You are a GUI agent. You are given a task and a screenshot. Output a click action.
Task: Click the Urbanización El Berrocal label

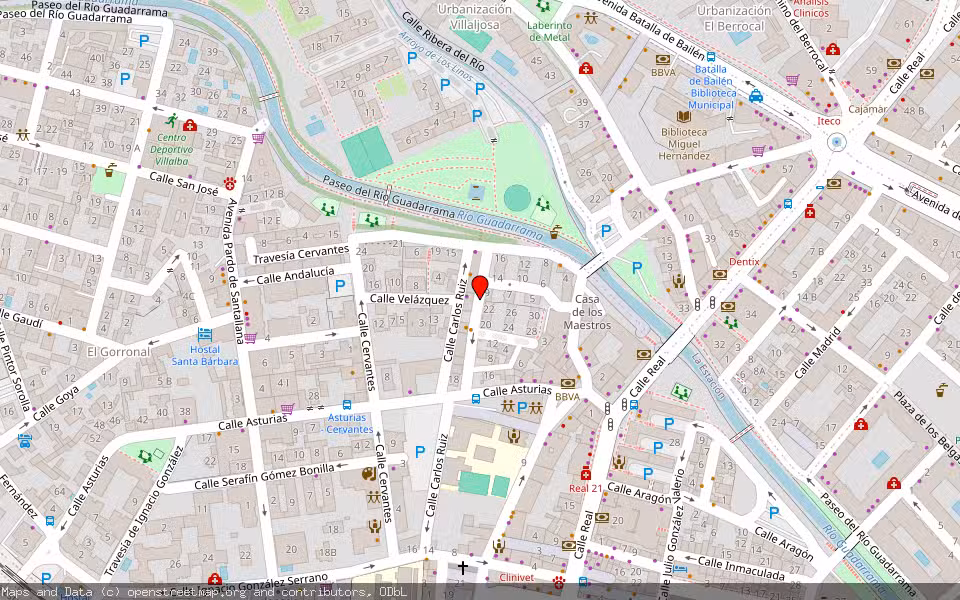[733, 18]
